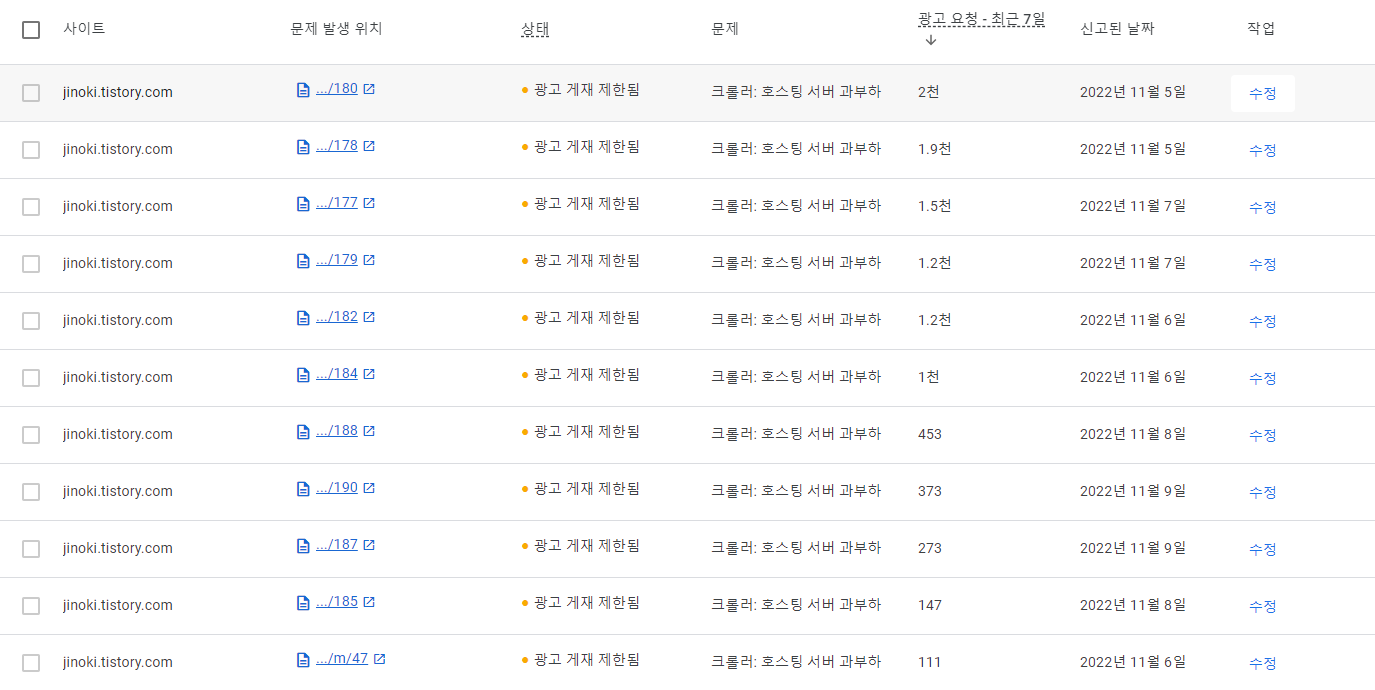The image size is (1375, 690).
Task: Click the page document icon beside .../179
Action: tap(303, 261)
